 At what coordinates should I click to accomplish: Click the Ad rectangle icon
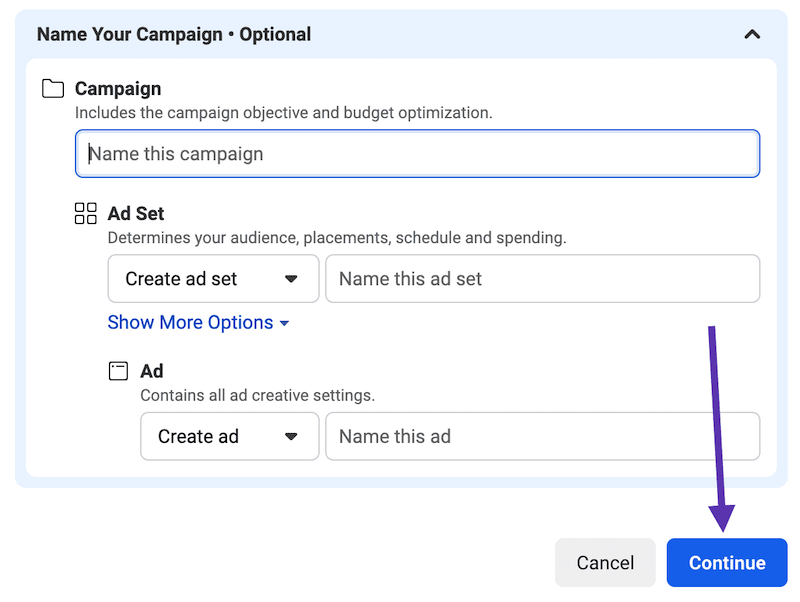coord(117,370)
